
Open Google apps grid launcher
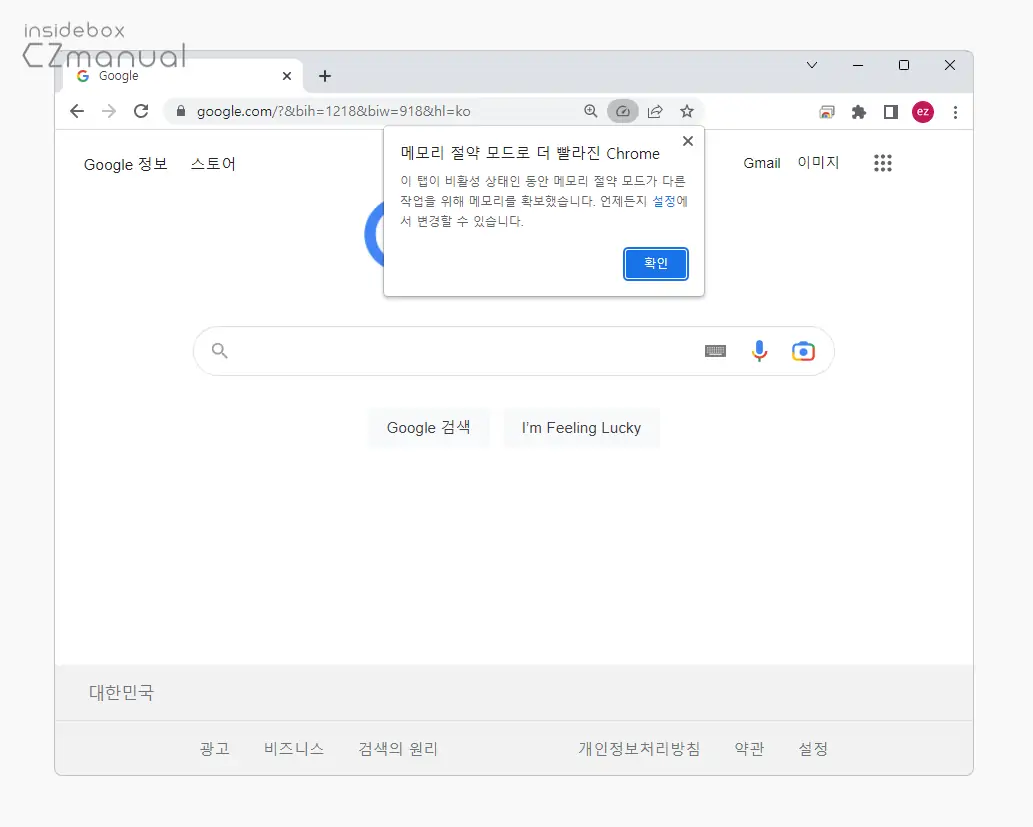[883, 163]
